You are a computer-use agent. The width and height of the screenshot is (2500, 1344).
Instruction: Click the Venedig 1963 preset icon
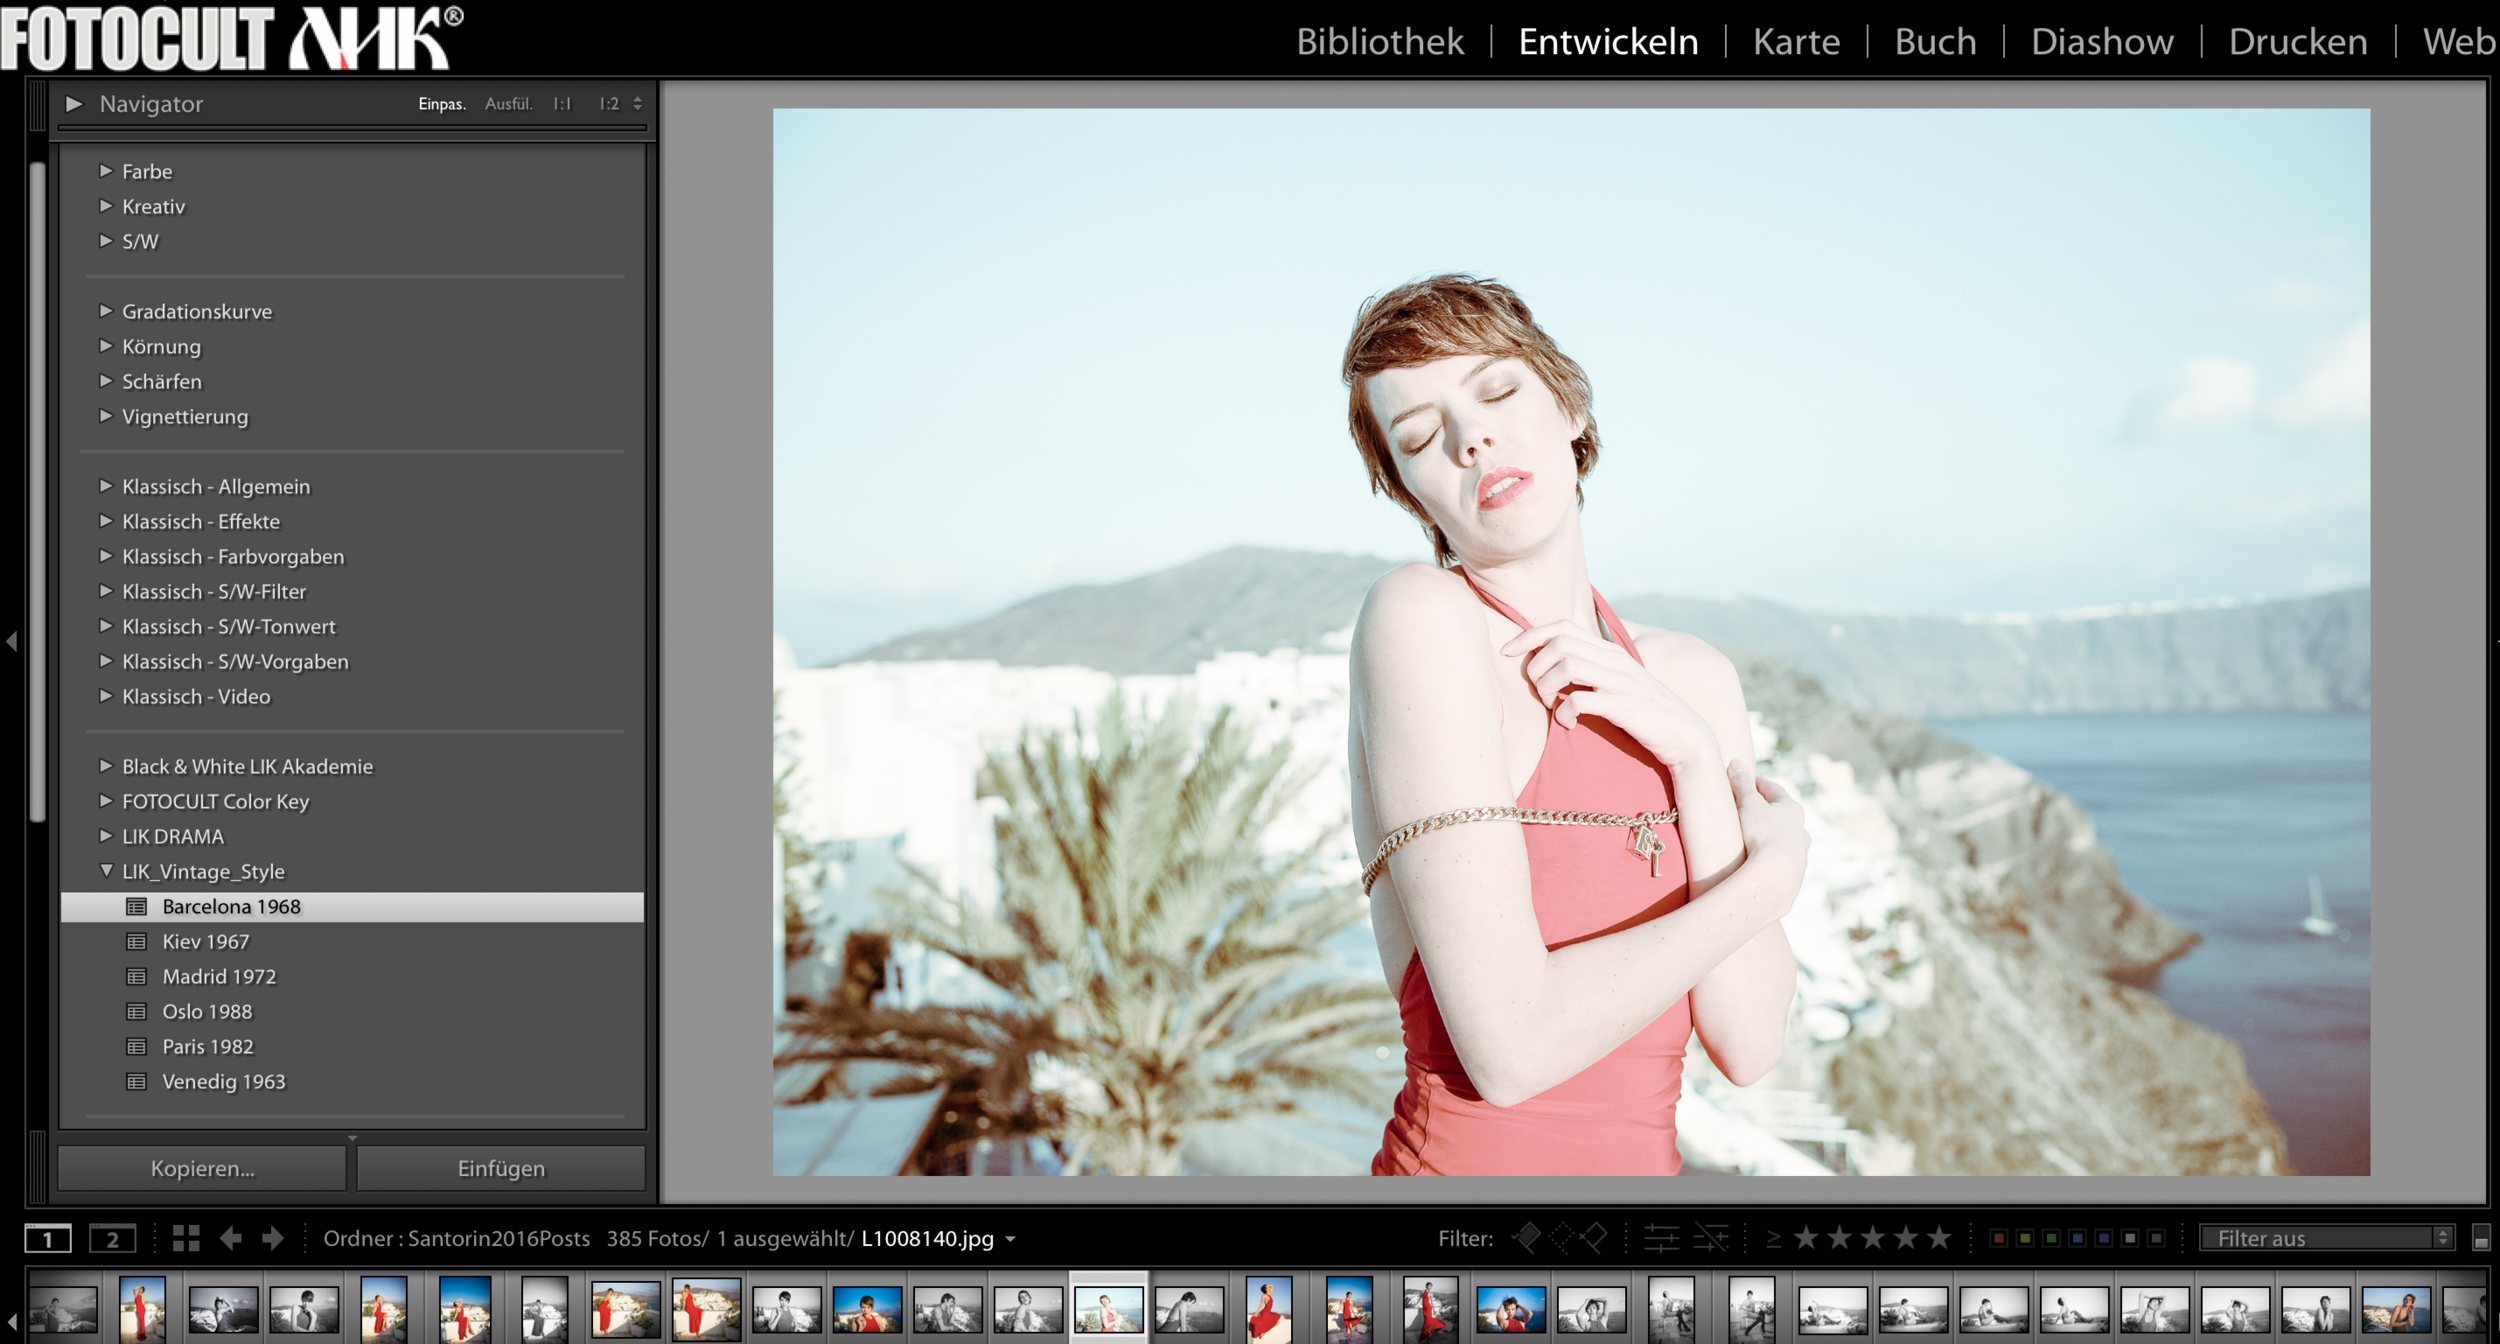pyautogui.click(x=137, y=1082)
